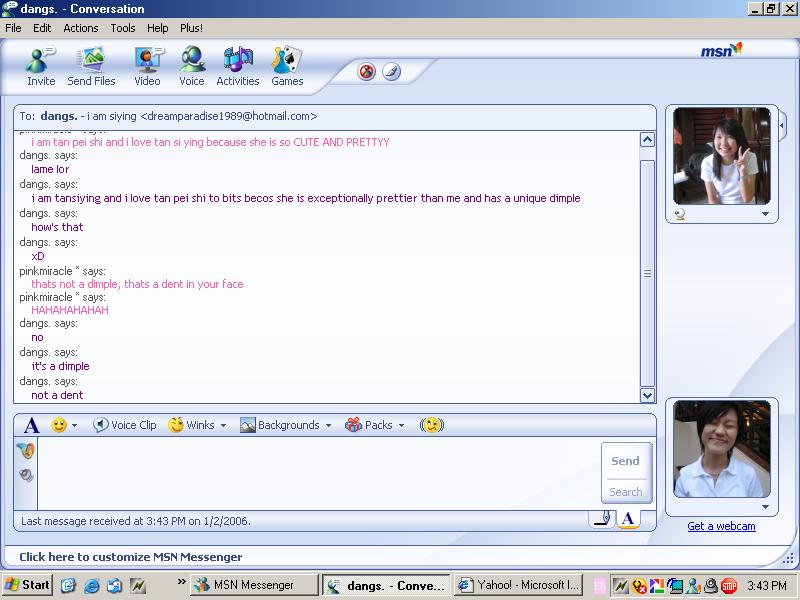Click the webcam icon under dangs' picture
Screen dimensions: 800x600
[x=680, y=214]
